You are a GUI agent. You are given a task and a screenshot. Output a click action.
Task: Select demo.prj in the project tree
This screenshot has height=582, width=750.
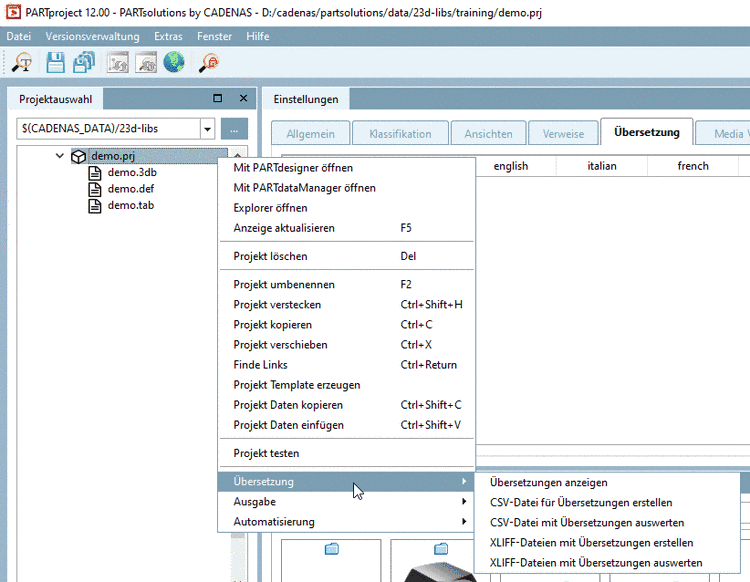[x=113, y=156]
